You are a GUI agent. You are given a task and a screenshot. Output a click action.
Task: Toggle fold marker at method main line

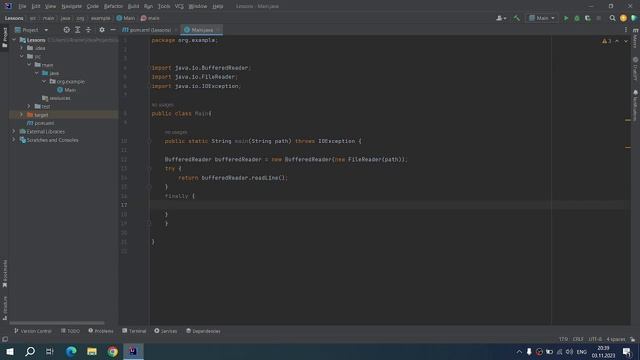pos(149,141)
